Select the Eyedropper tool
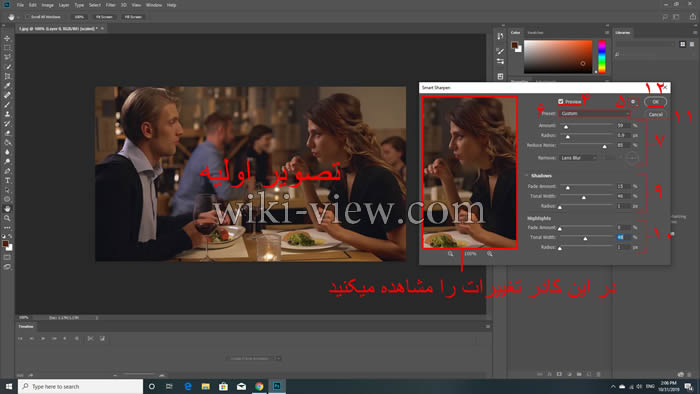Screen dimensions: 700x394 pos(7,86)
